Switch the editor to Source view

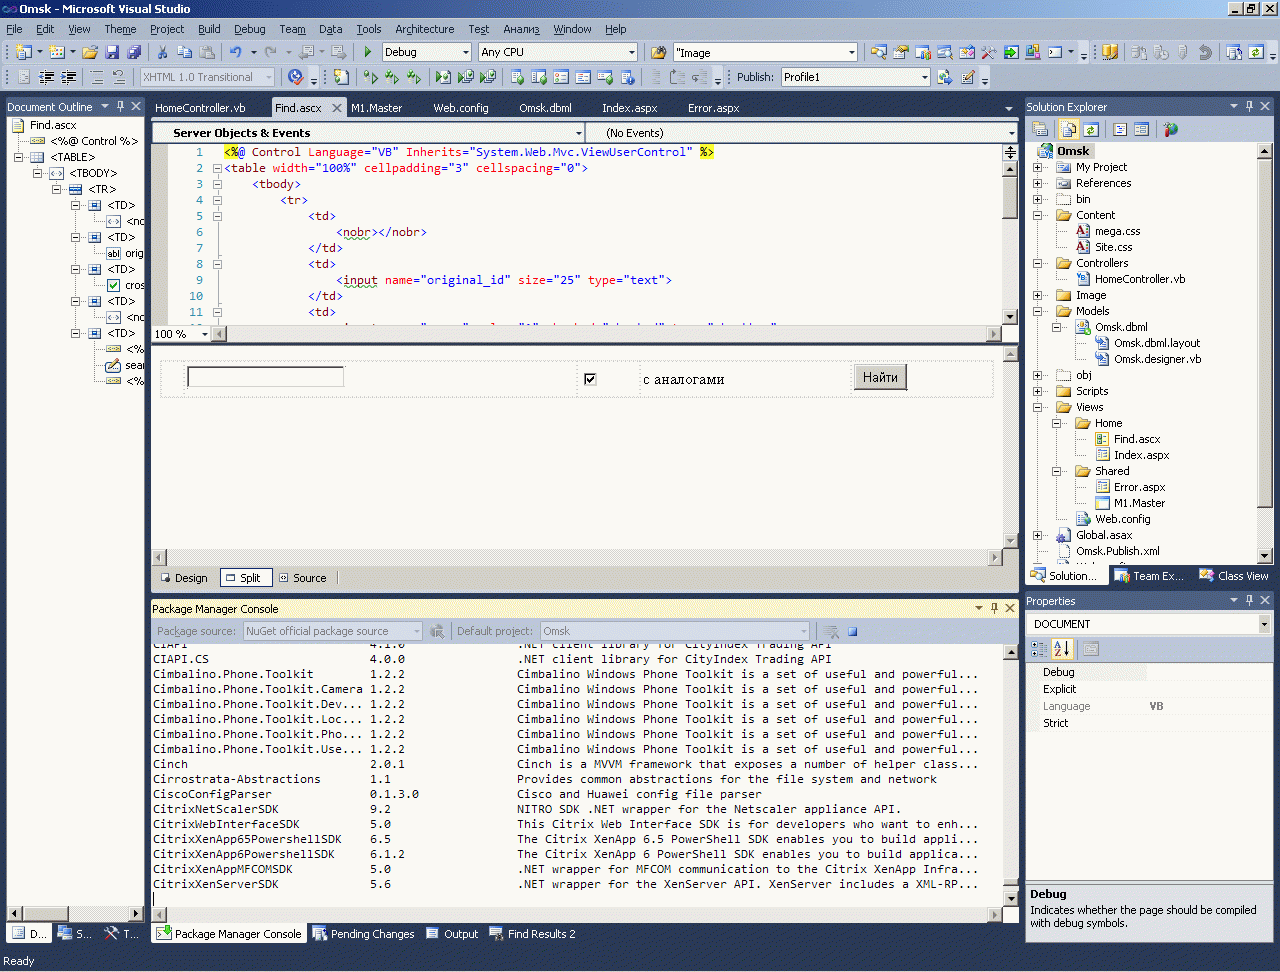click(x=303, y=578)
